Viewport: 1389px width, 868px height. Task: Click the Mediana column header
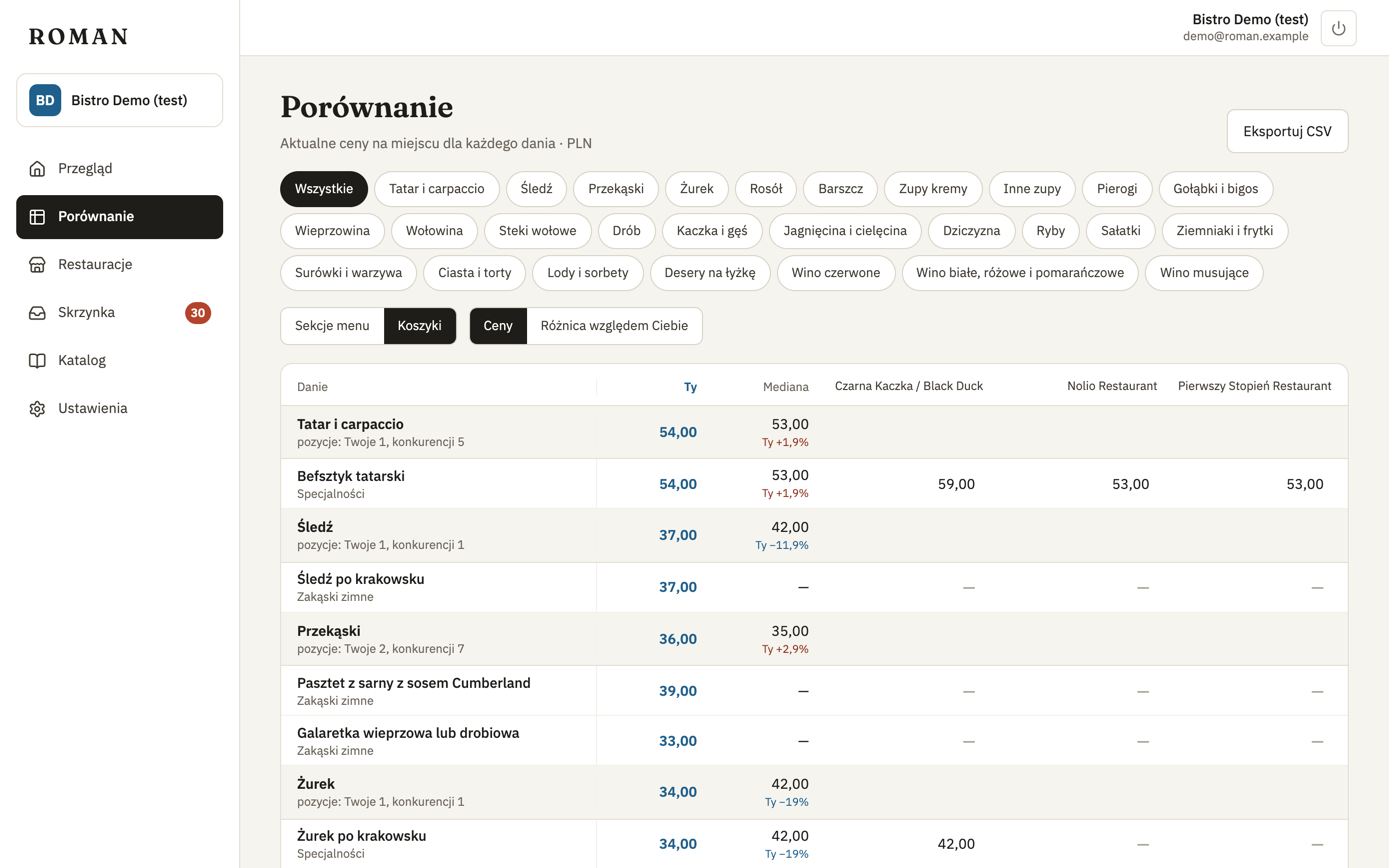pos(786,386)
